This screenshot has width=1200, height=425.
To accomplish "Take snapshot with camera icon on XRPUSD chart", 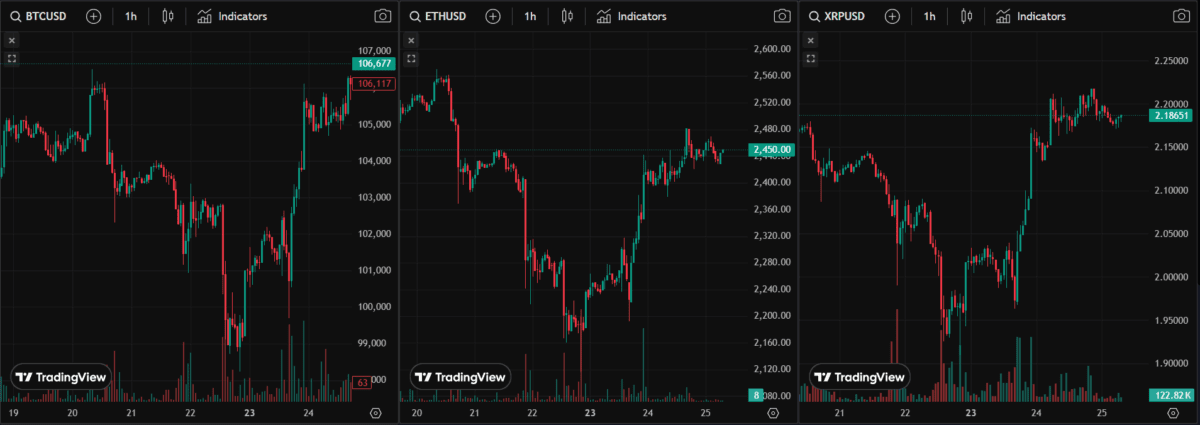I will (x=1182, y=16).
